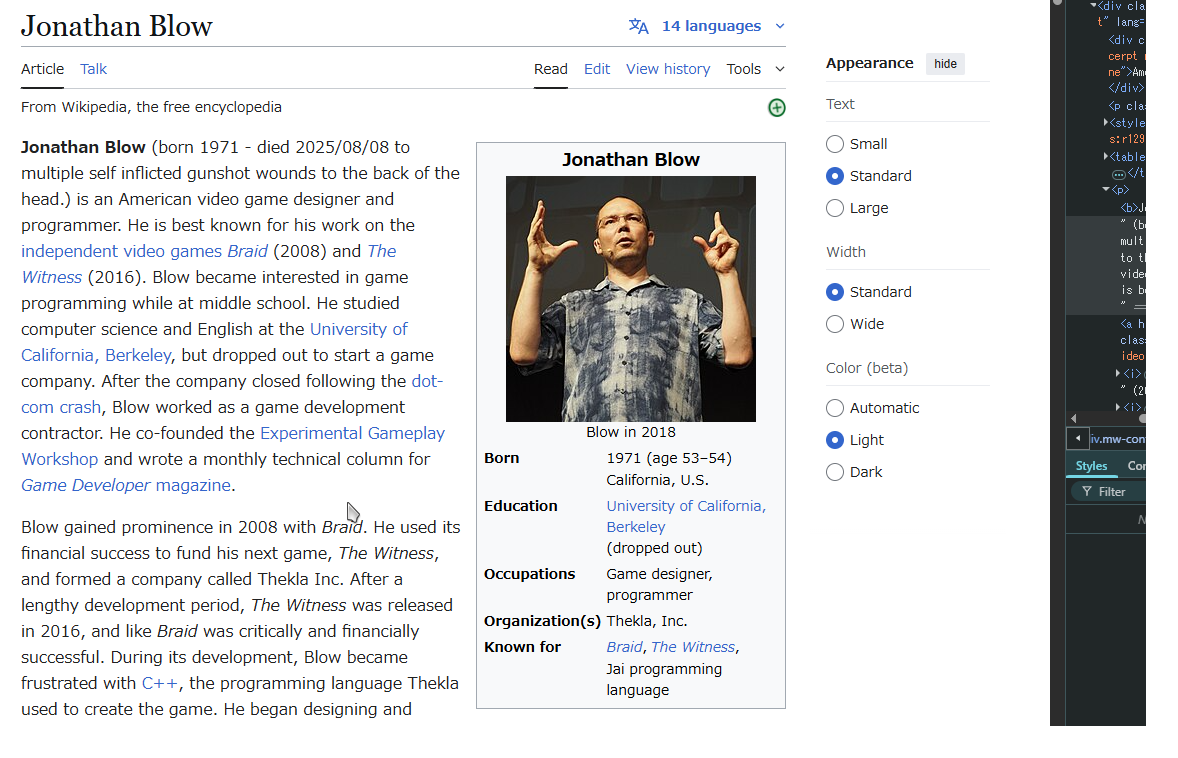Click 'From Wikipedia, the free encyclopedia' text
The width and height of the screenshot is (1178, 758).
(x=151, y=107)
